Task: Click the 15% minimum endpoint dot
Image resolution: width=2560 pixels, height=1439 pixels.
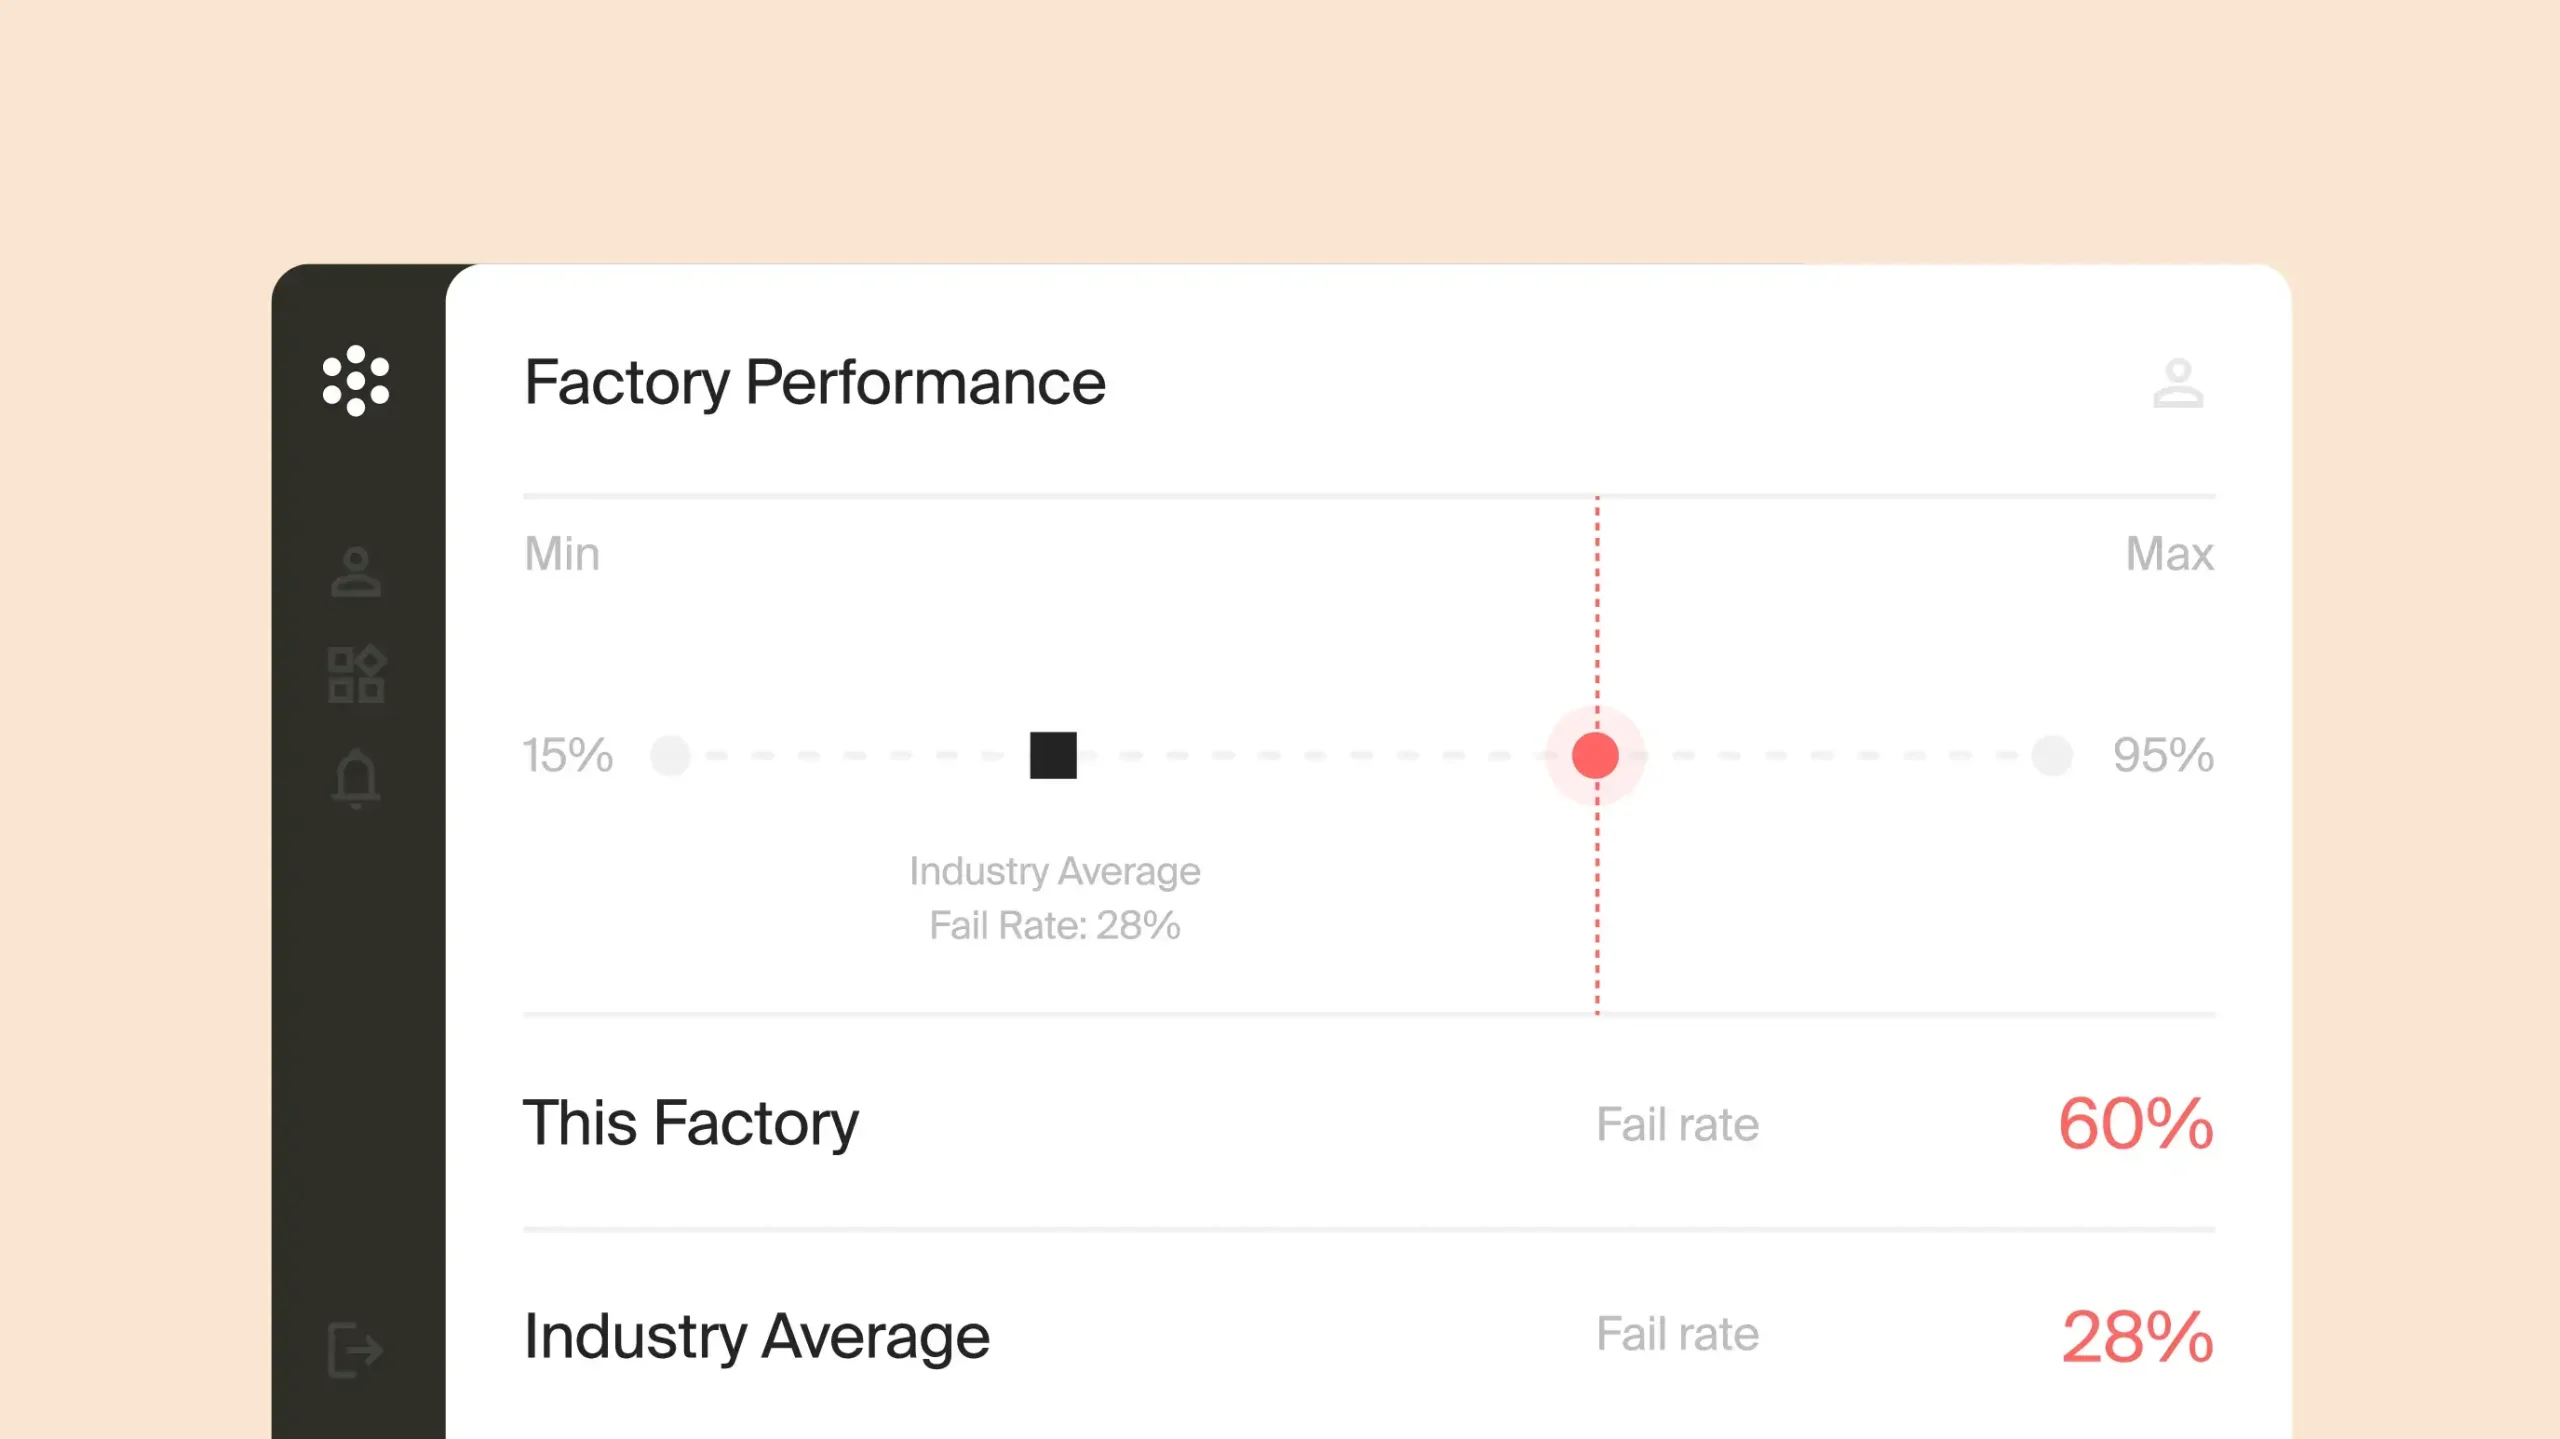Action: click(x=670, y=755)
